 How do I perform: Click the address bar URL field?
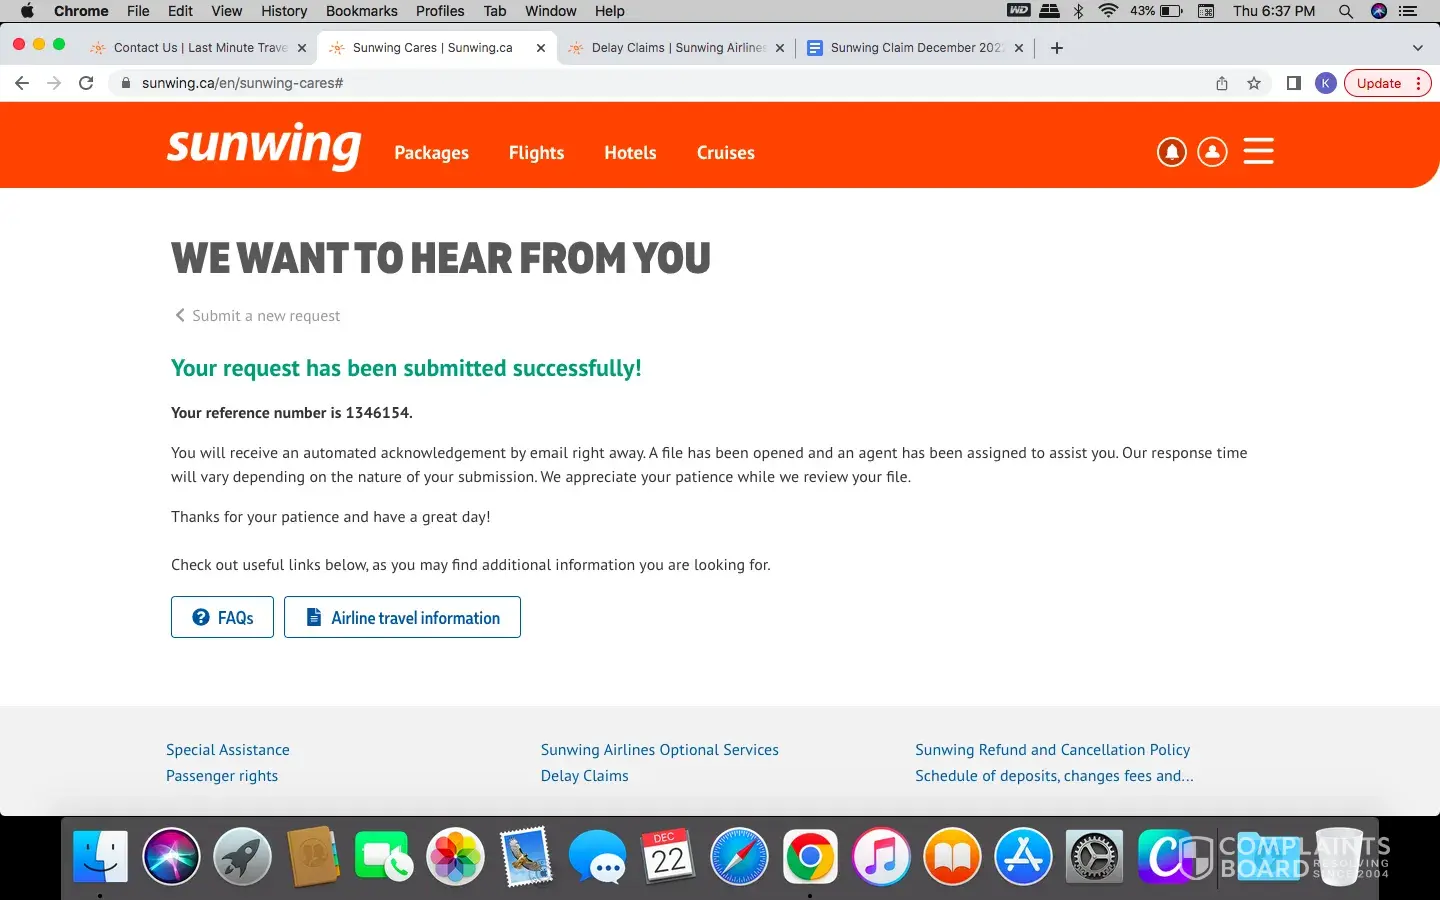(660, 83)
